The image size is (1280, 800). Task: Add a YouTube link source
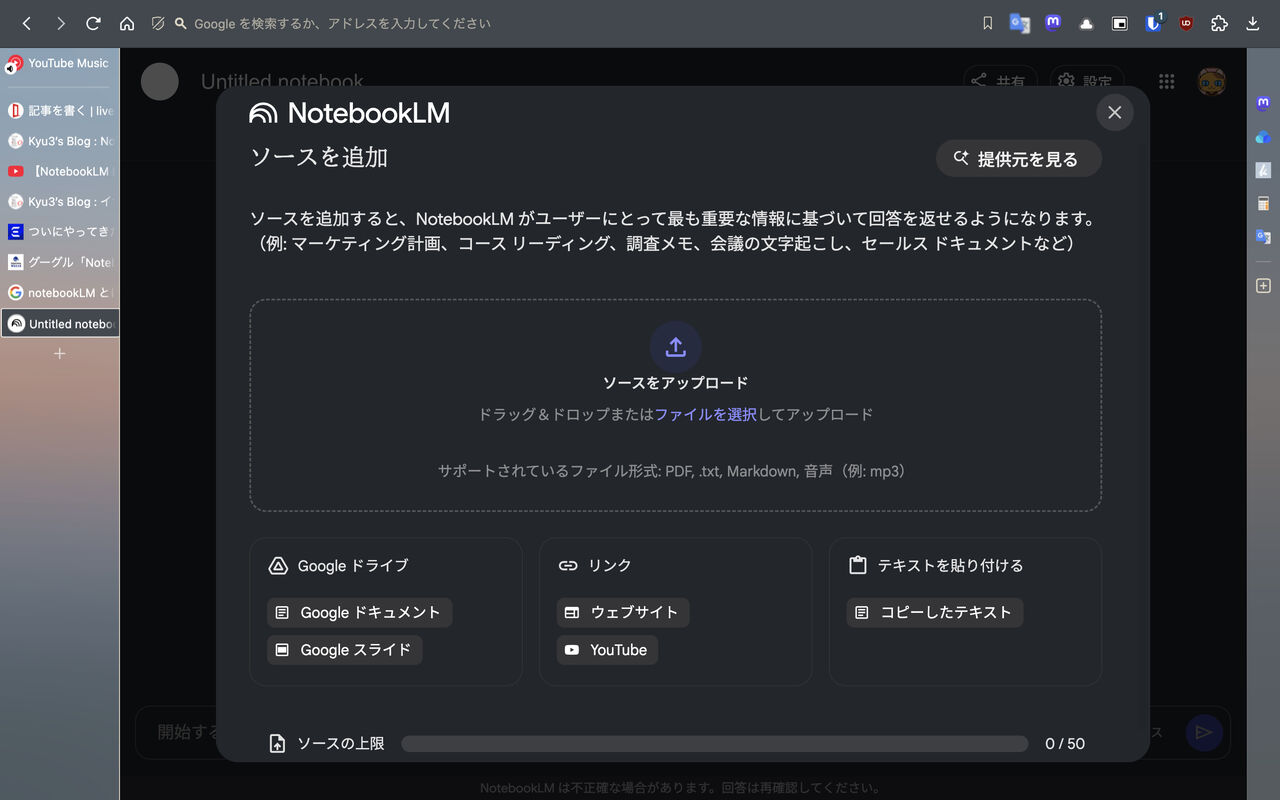tap(607, 650)
